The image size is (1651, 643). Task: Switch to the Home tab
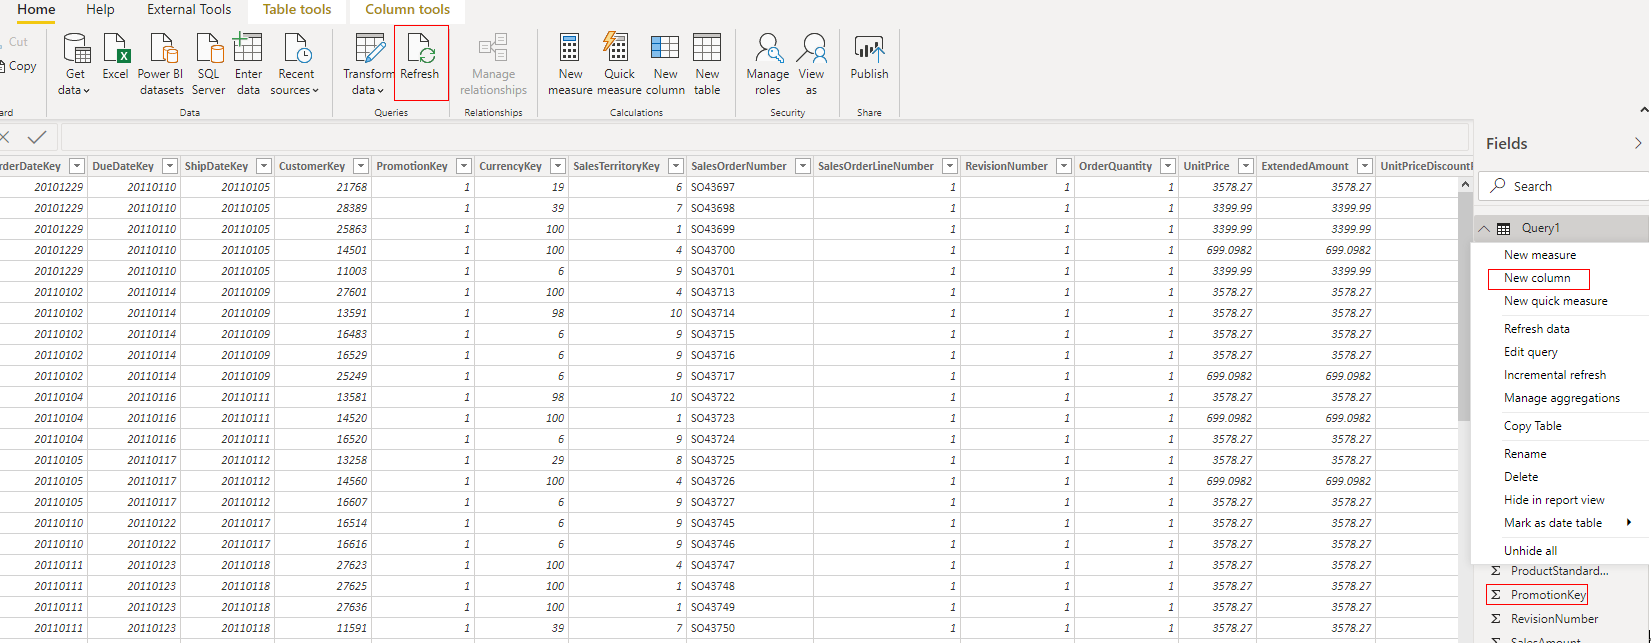[36, 9]
